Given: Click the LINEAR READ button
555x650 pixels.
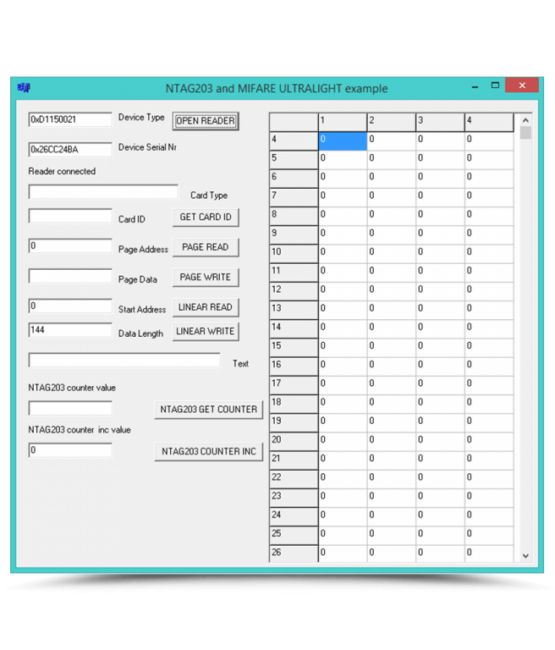Looking at the screenshot, I should [206, 308].
